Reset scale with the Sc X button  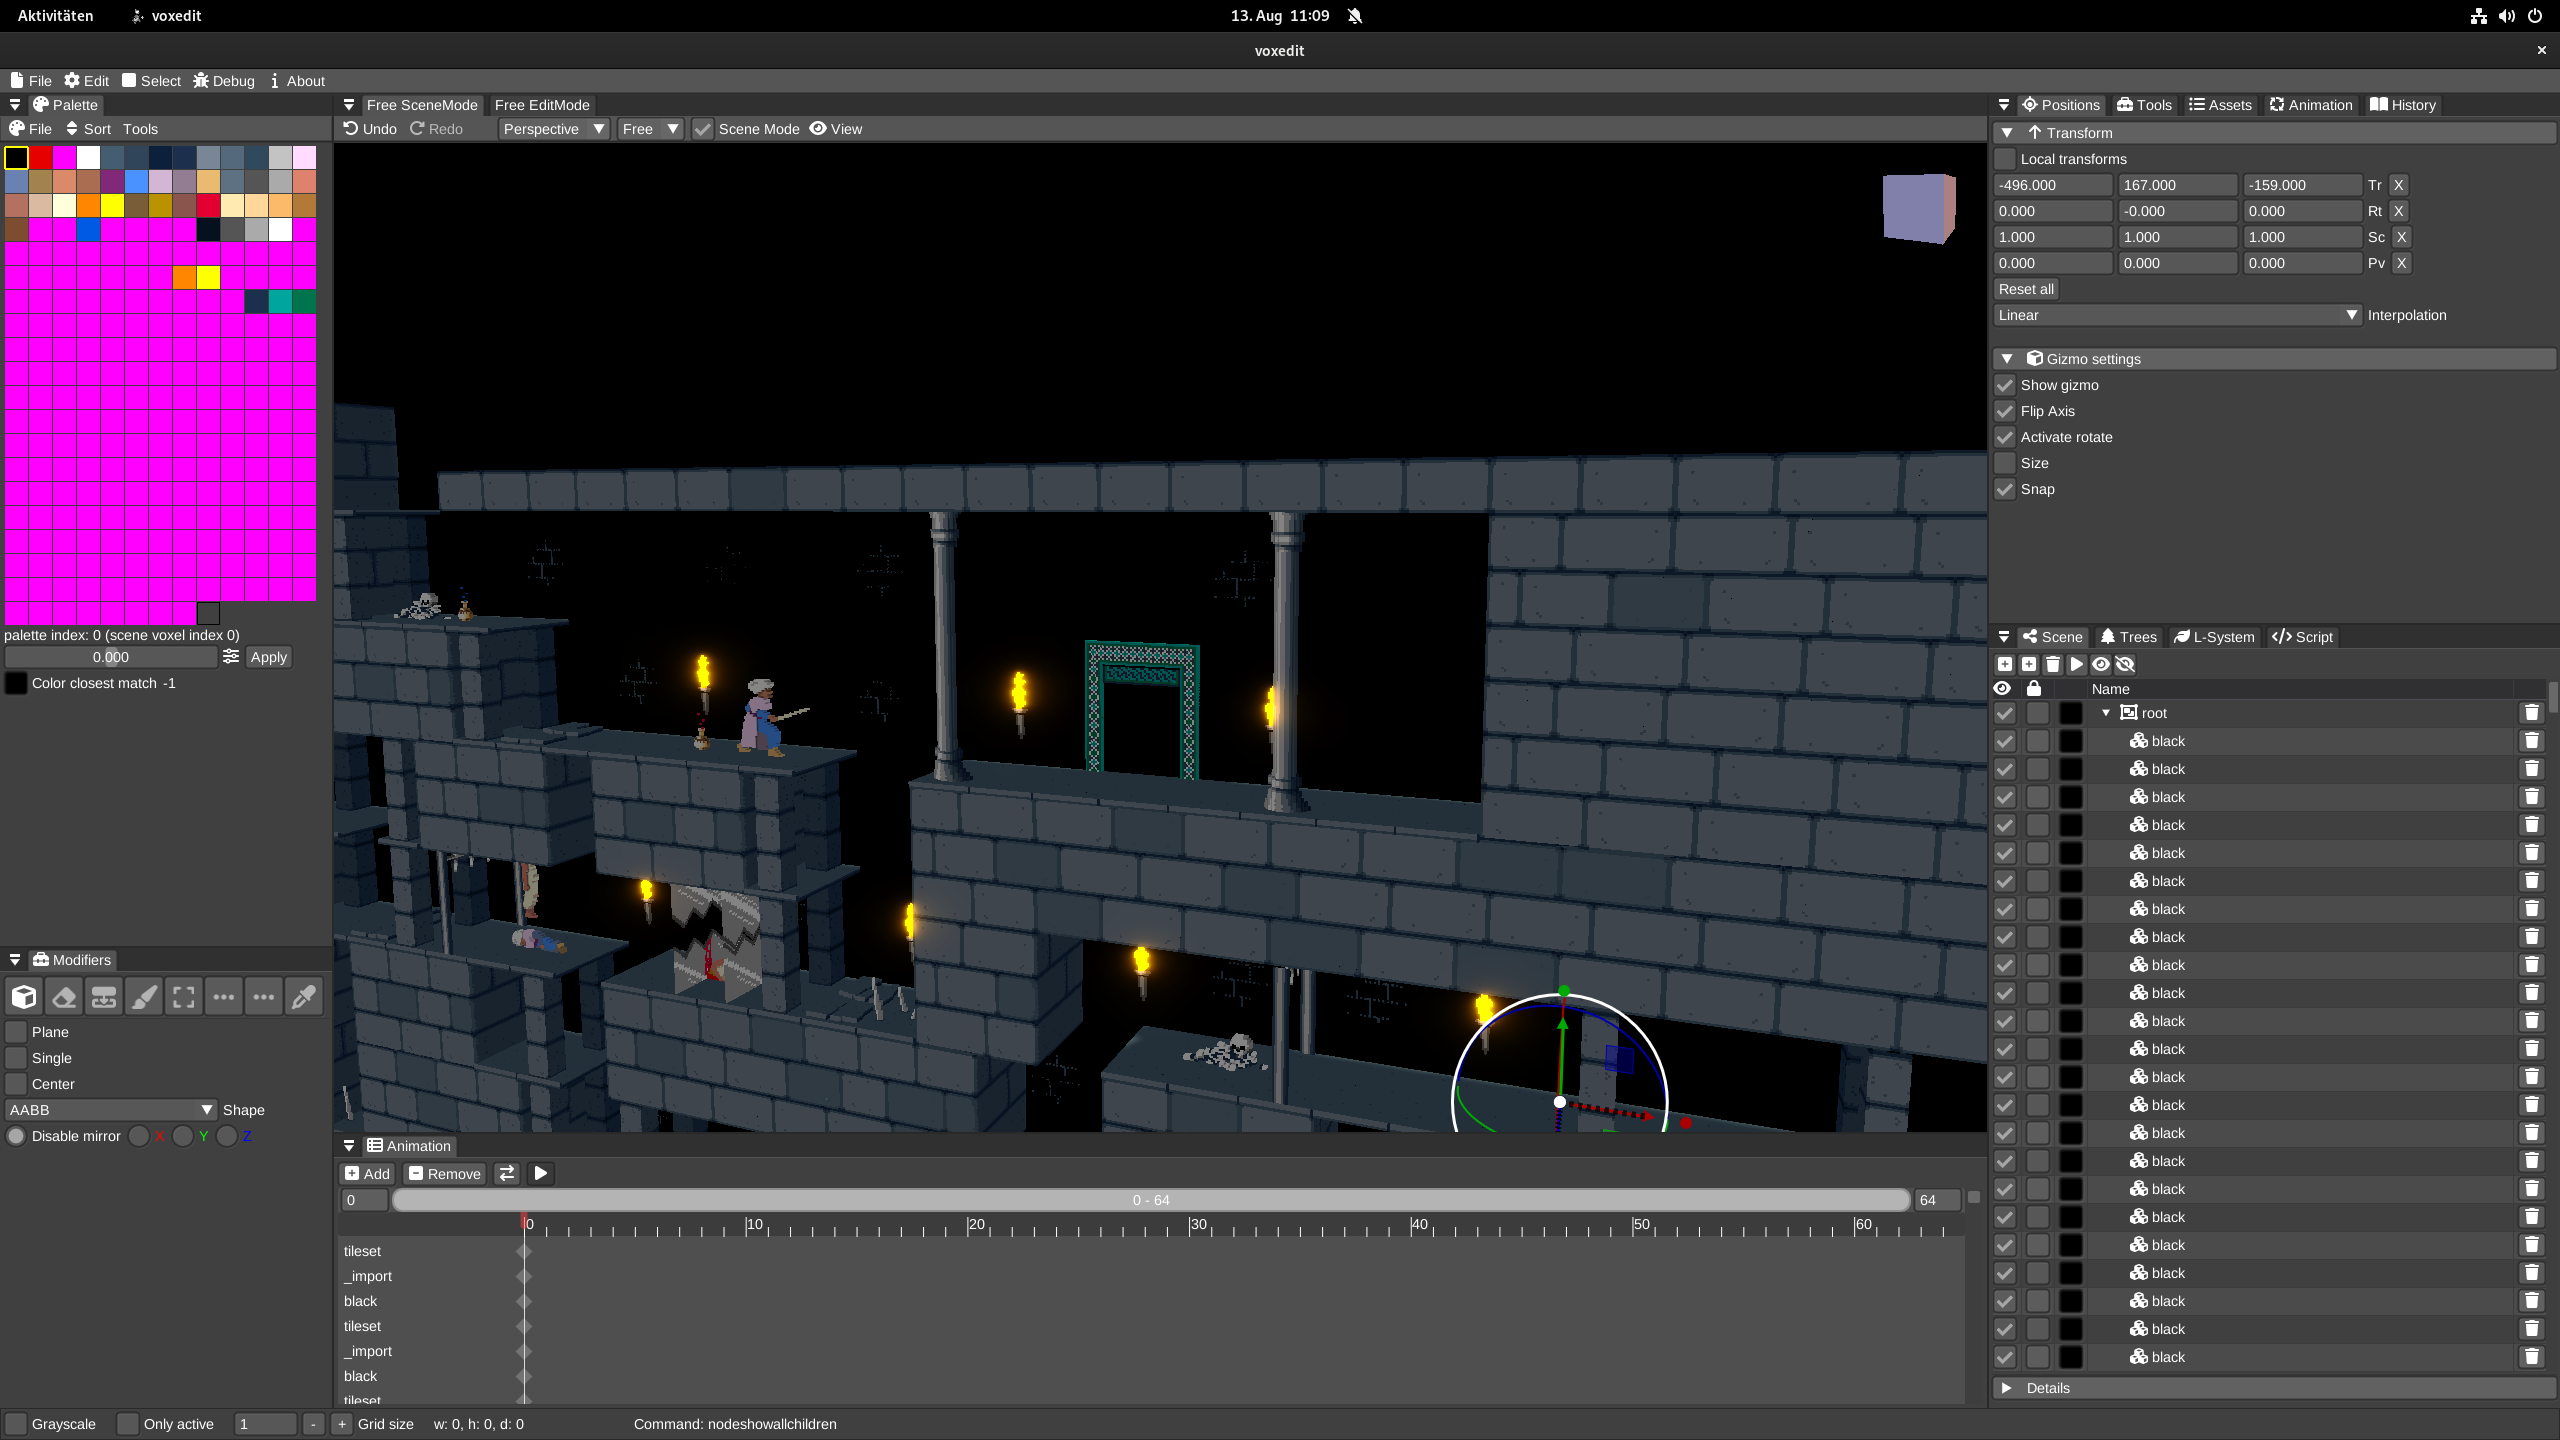[2401, 237]
